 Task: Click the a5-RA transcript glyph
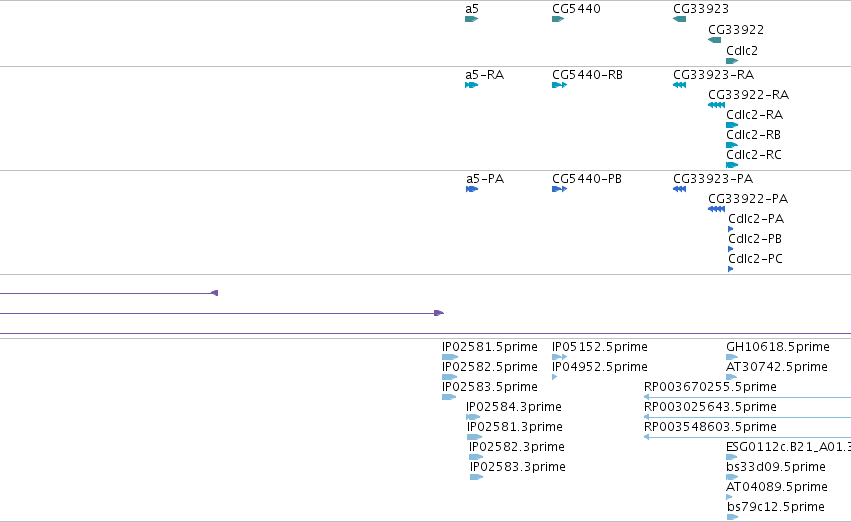click(x=472, y=85)
